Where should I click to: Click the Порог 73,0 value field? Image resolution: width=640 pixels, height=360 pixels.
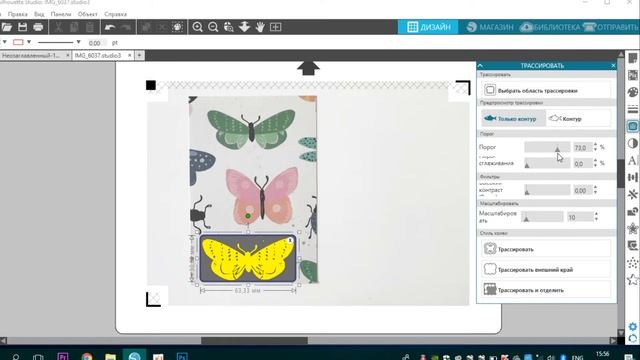tap(582, 147)
